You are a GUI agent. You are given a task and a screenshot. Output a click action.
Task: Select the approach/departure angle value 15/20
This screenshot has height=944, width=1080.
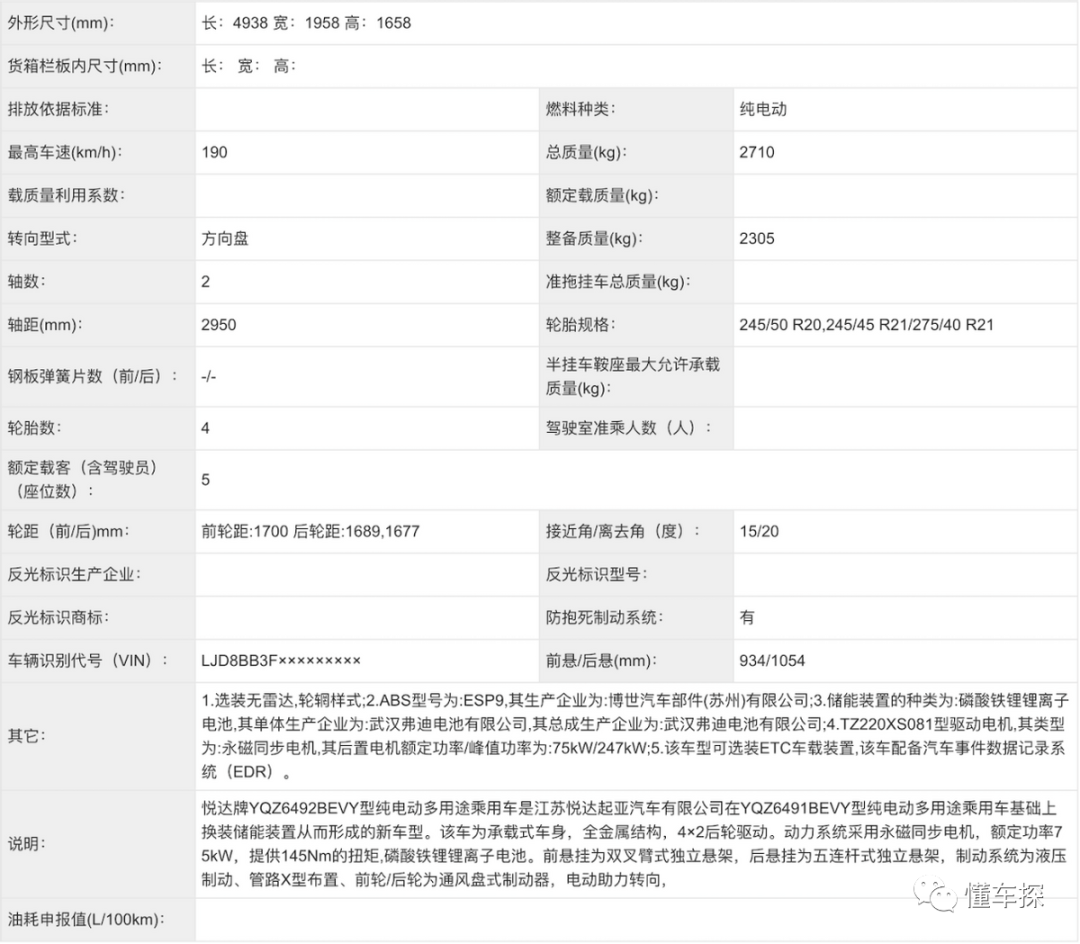[759, 531]
